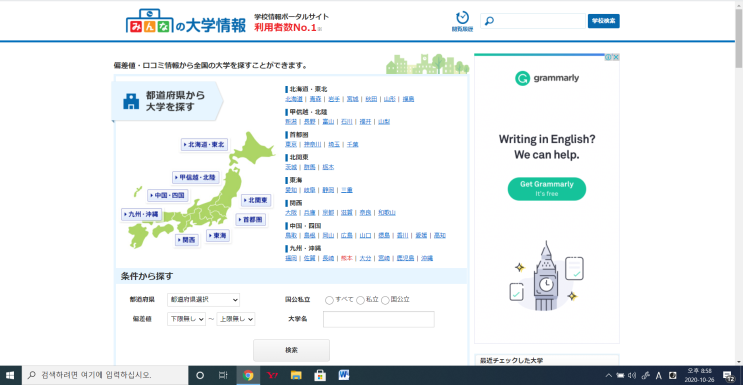Click the Big Ben illustration in the ad
Image resolution: width=743 pixels, height=385 pixels.
[546, 276]
